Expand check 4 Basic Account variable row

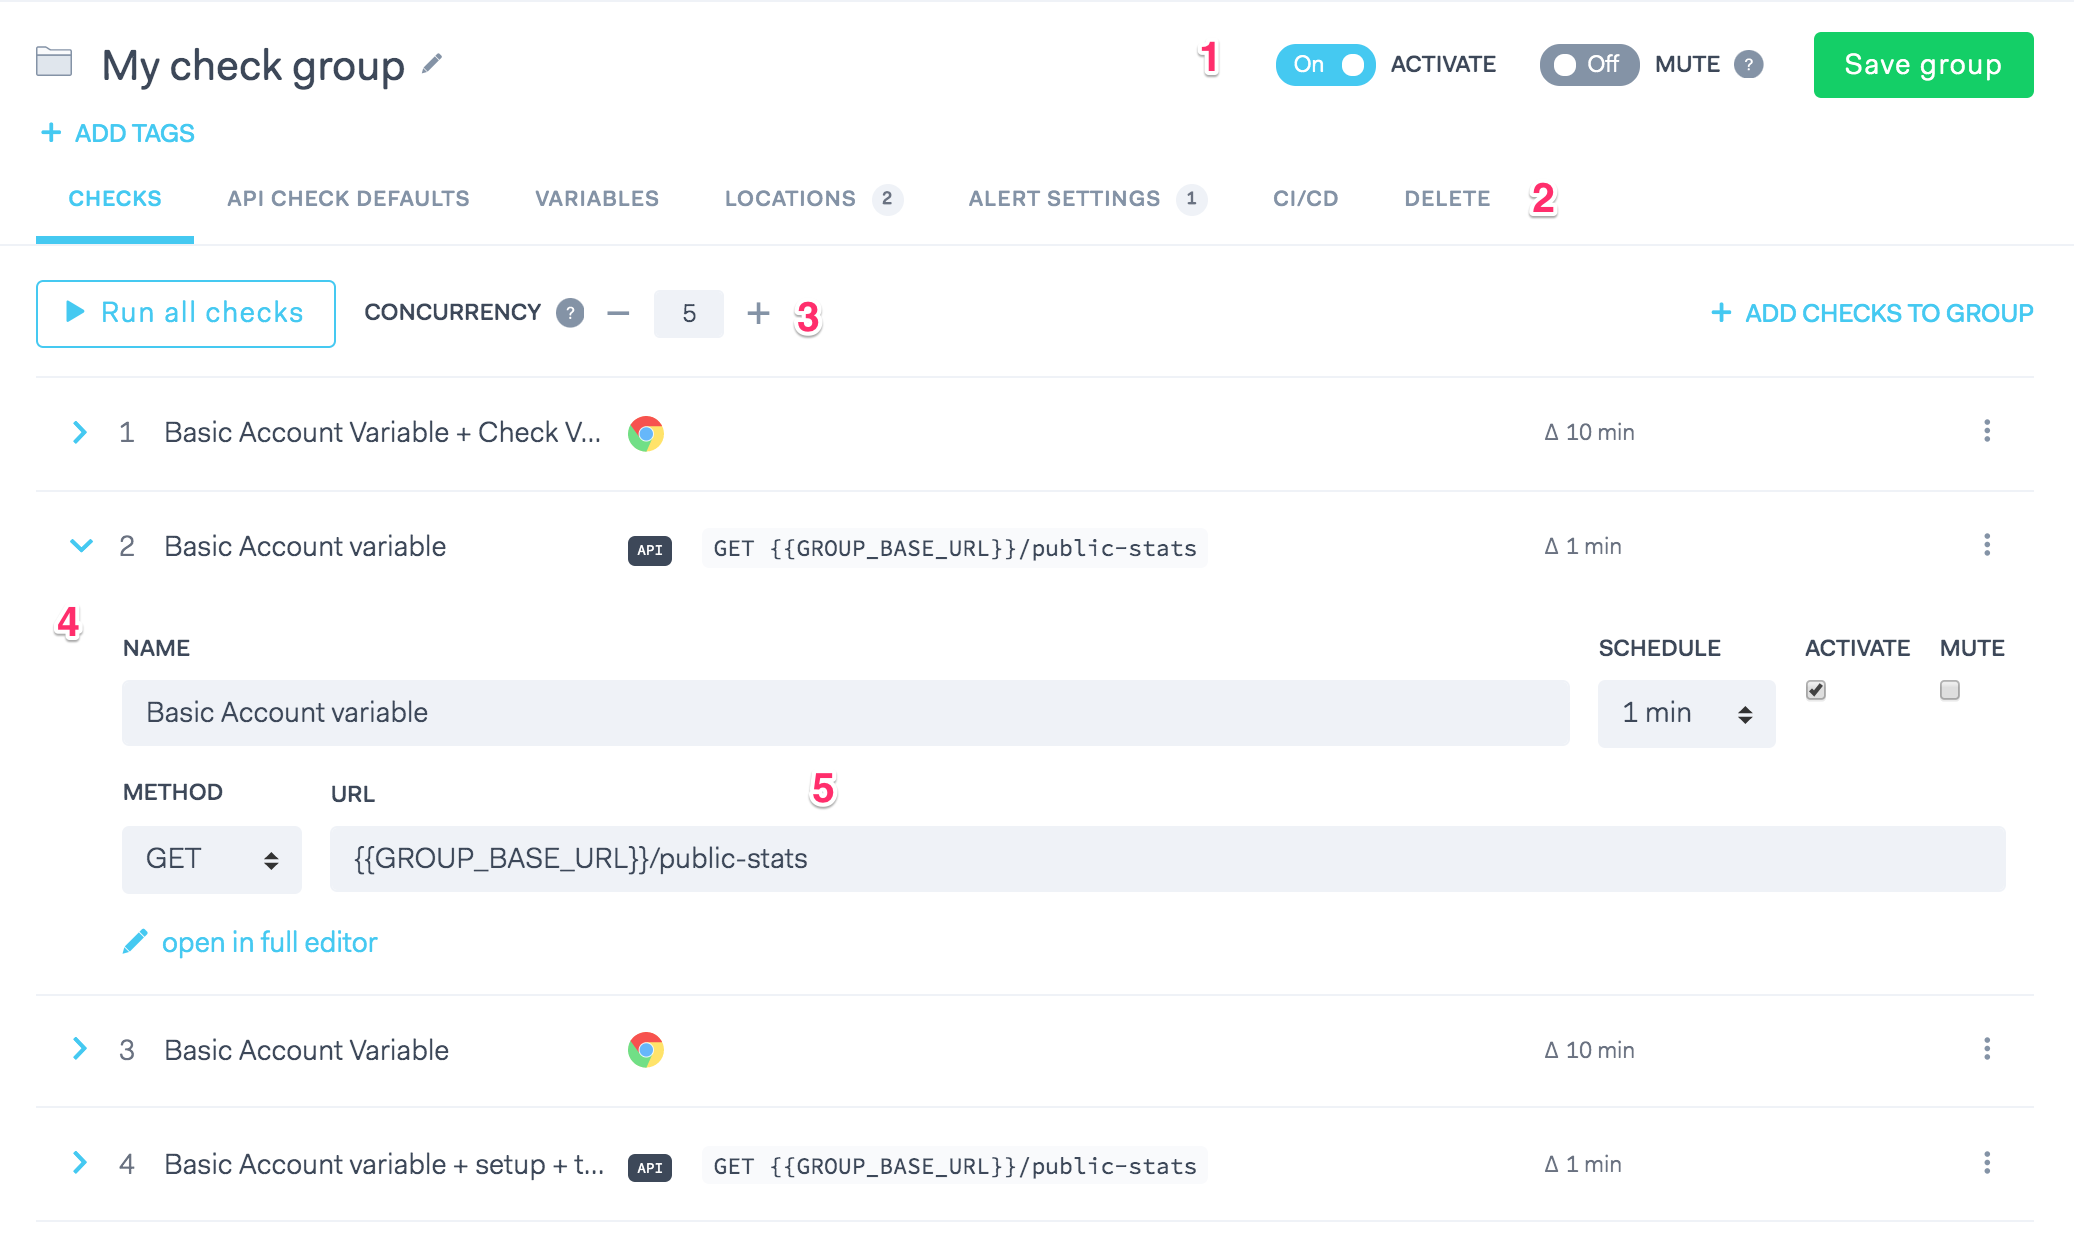click(x=79, y=1164)
